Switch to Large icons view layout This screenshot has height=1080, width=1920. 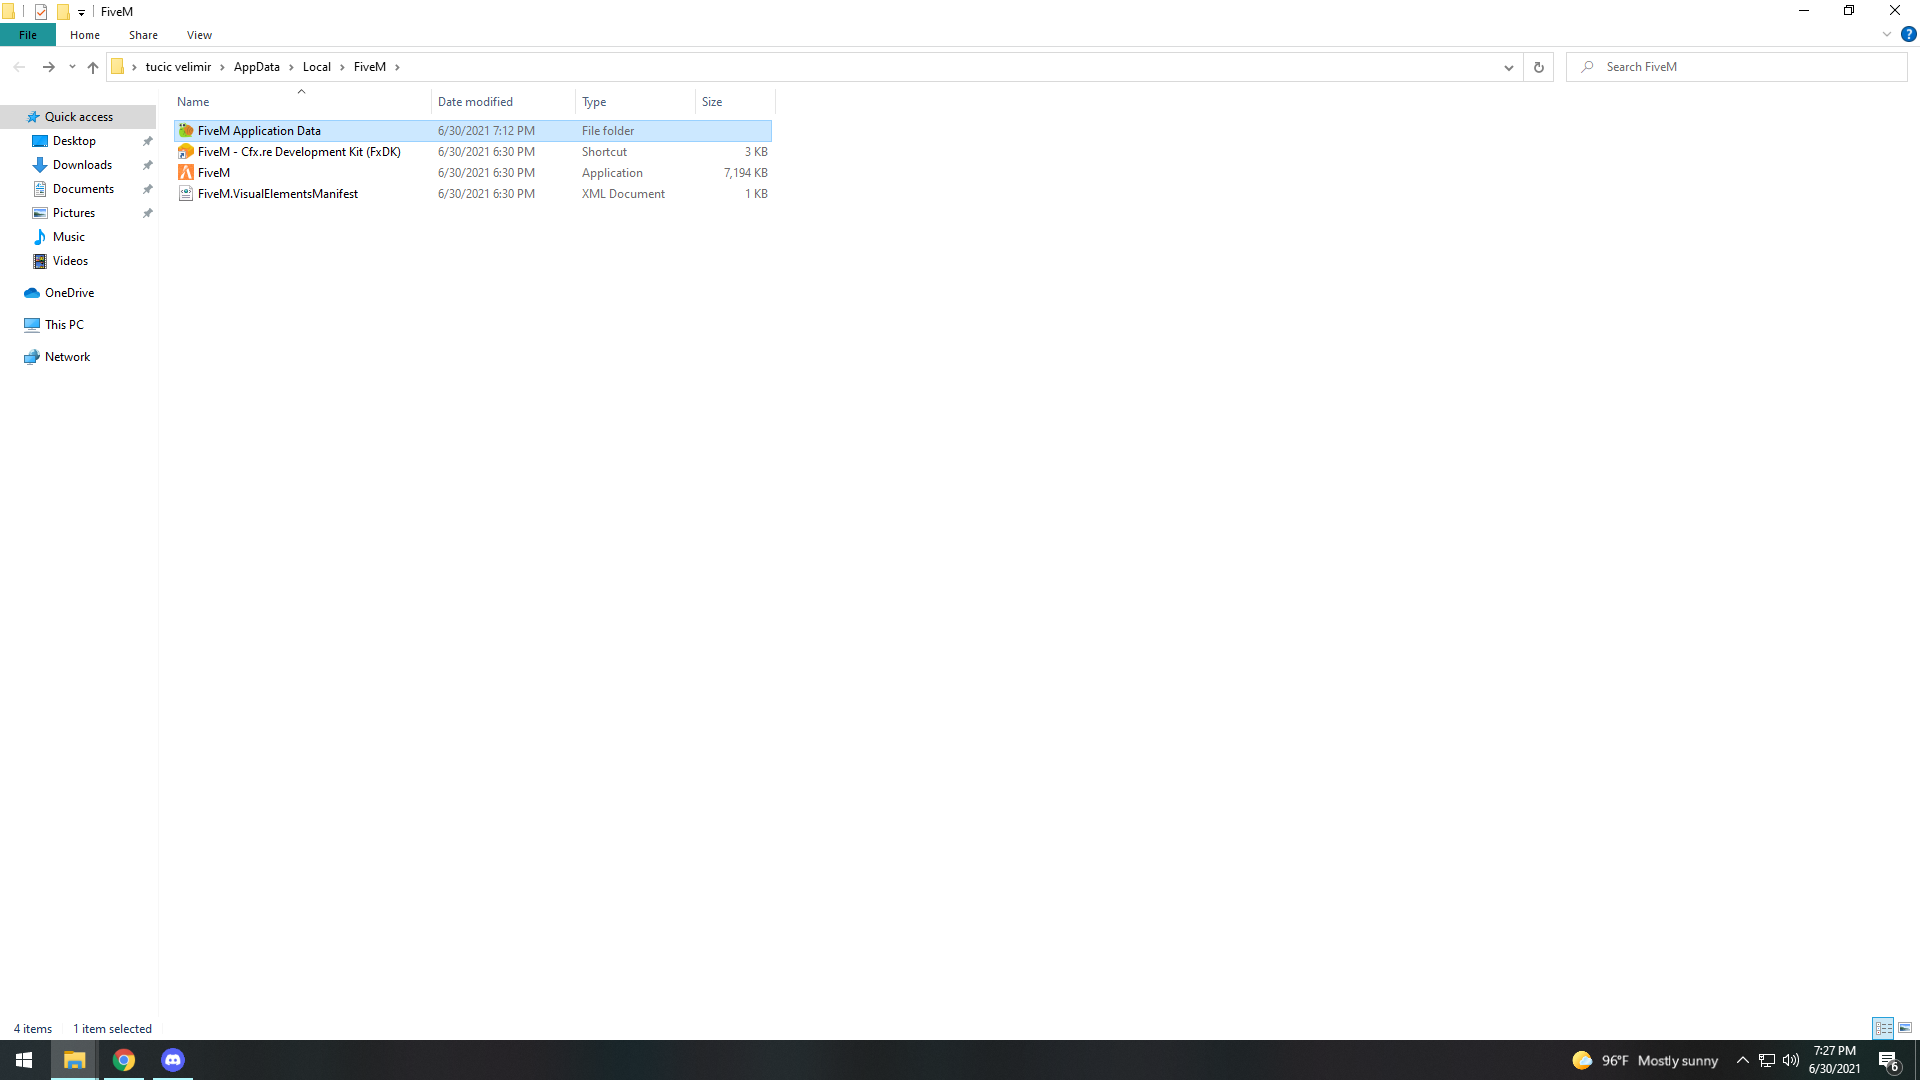coord(1905,1028)
